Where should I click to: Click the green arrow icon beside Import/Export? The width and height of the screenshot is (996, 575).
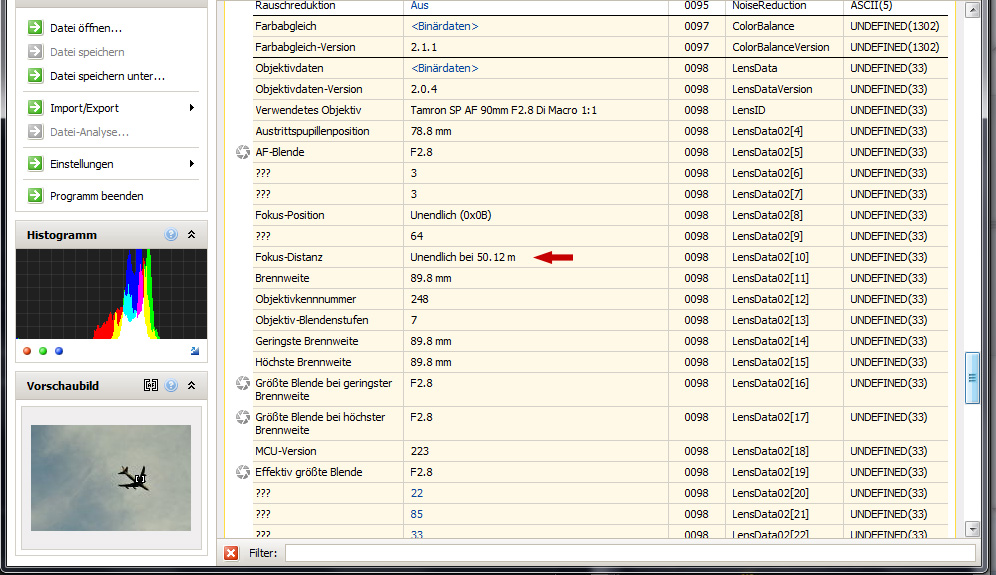pyautogui.click(x=35, y=107)
